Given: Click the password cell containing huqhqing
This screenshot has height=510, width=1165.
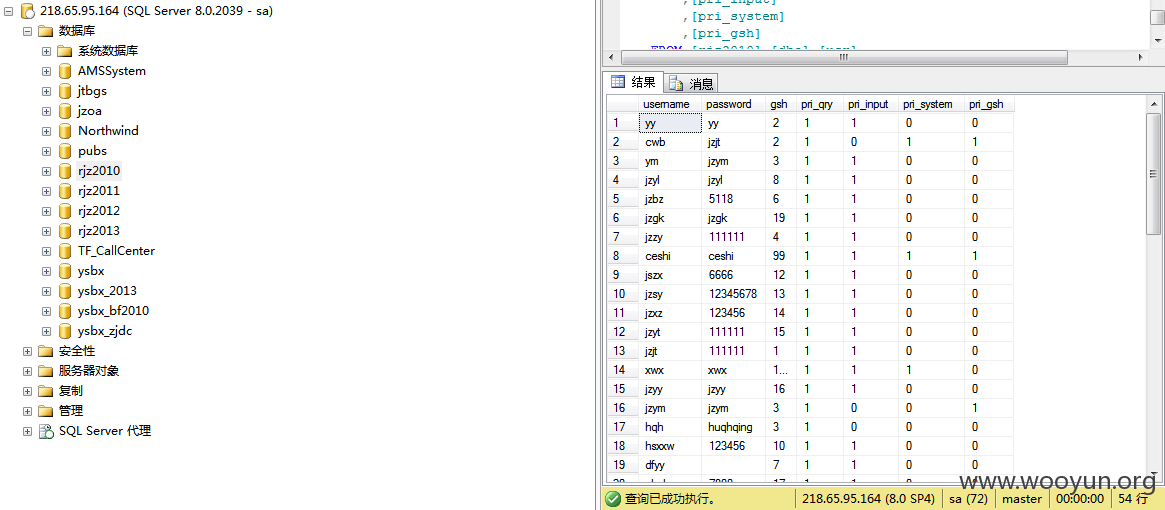Looking at the screenshot, I should tap(733, 427).
